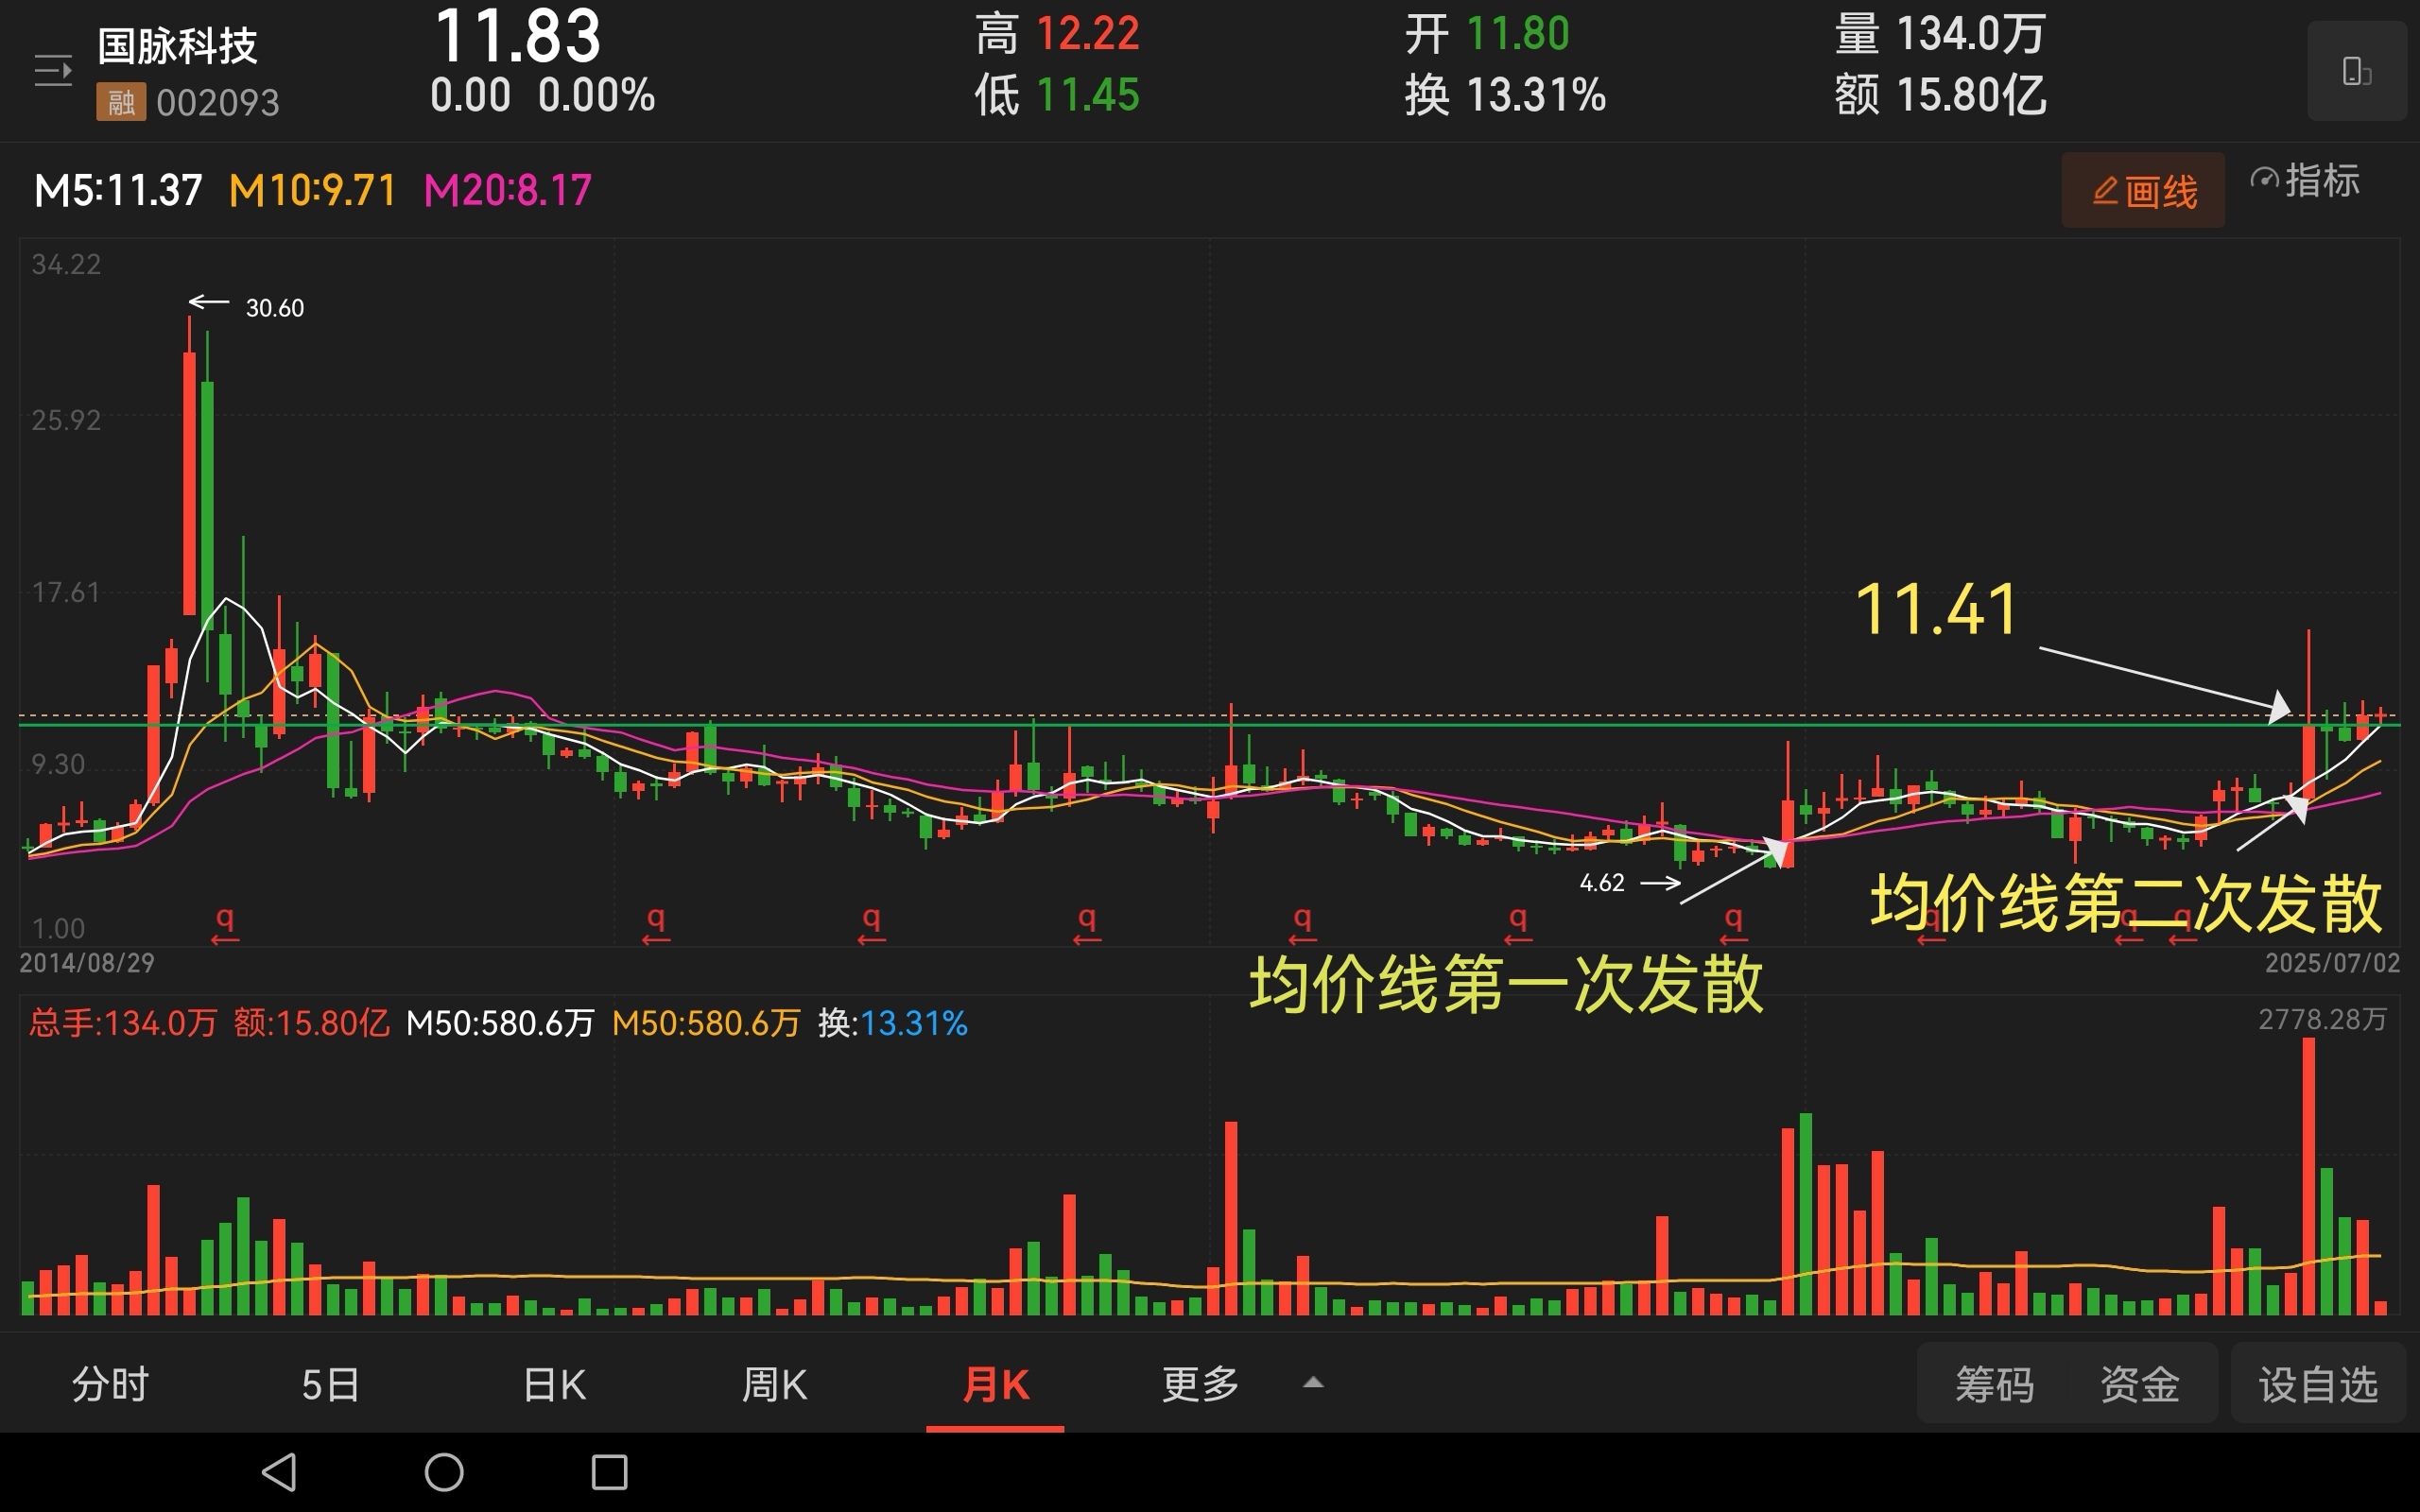Select the 月K tab

pyautogui.click(x=995, y=1385)
